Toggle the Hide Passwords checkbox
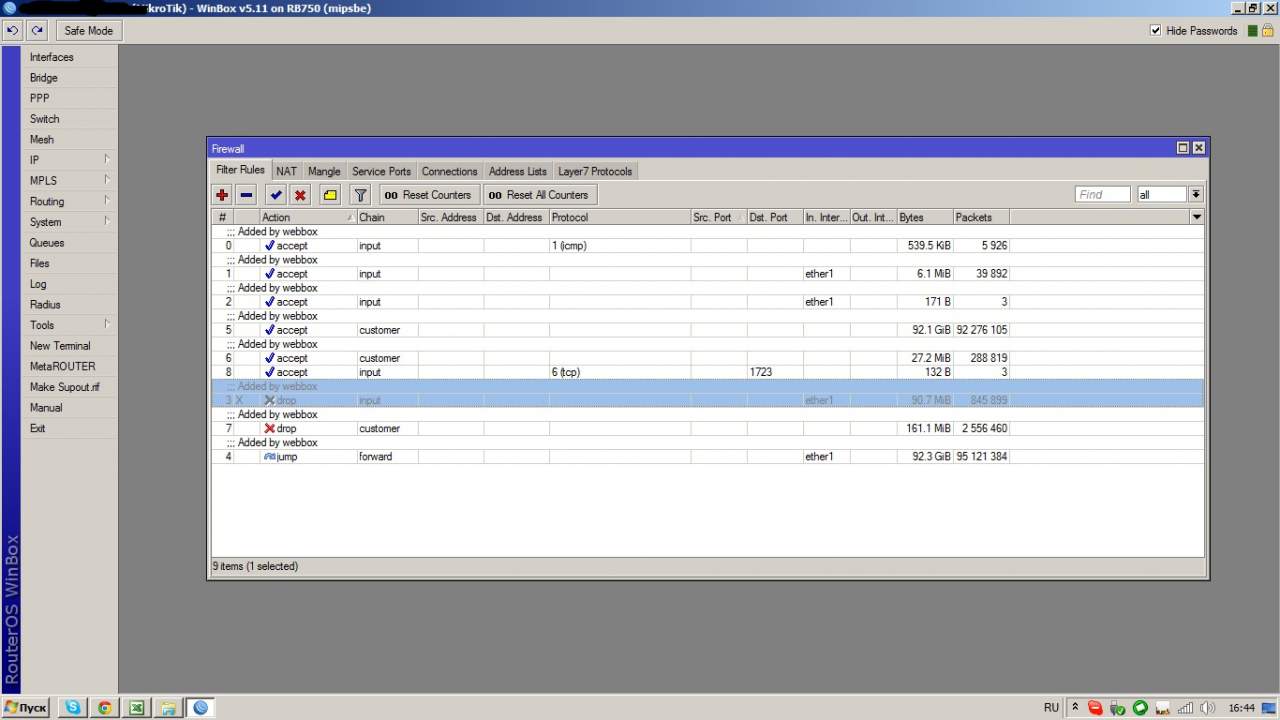 coord(1156,31)
